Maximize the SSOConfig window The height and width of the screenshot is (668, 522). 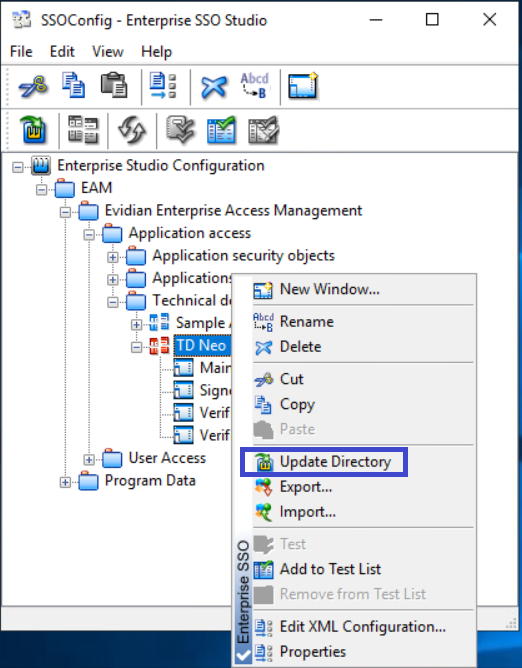pos(432,20)
